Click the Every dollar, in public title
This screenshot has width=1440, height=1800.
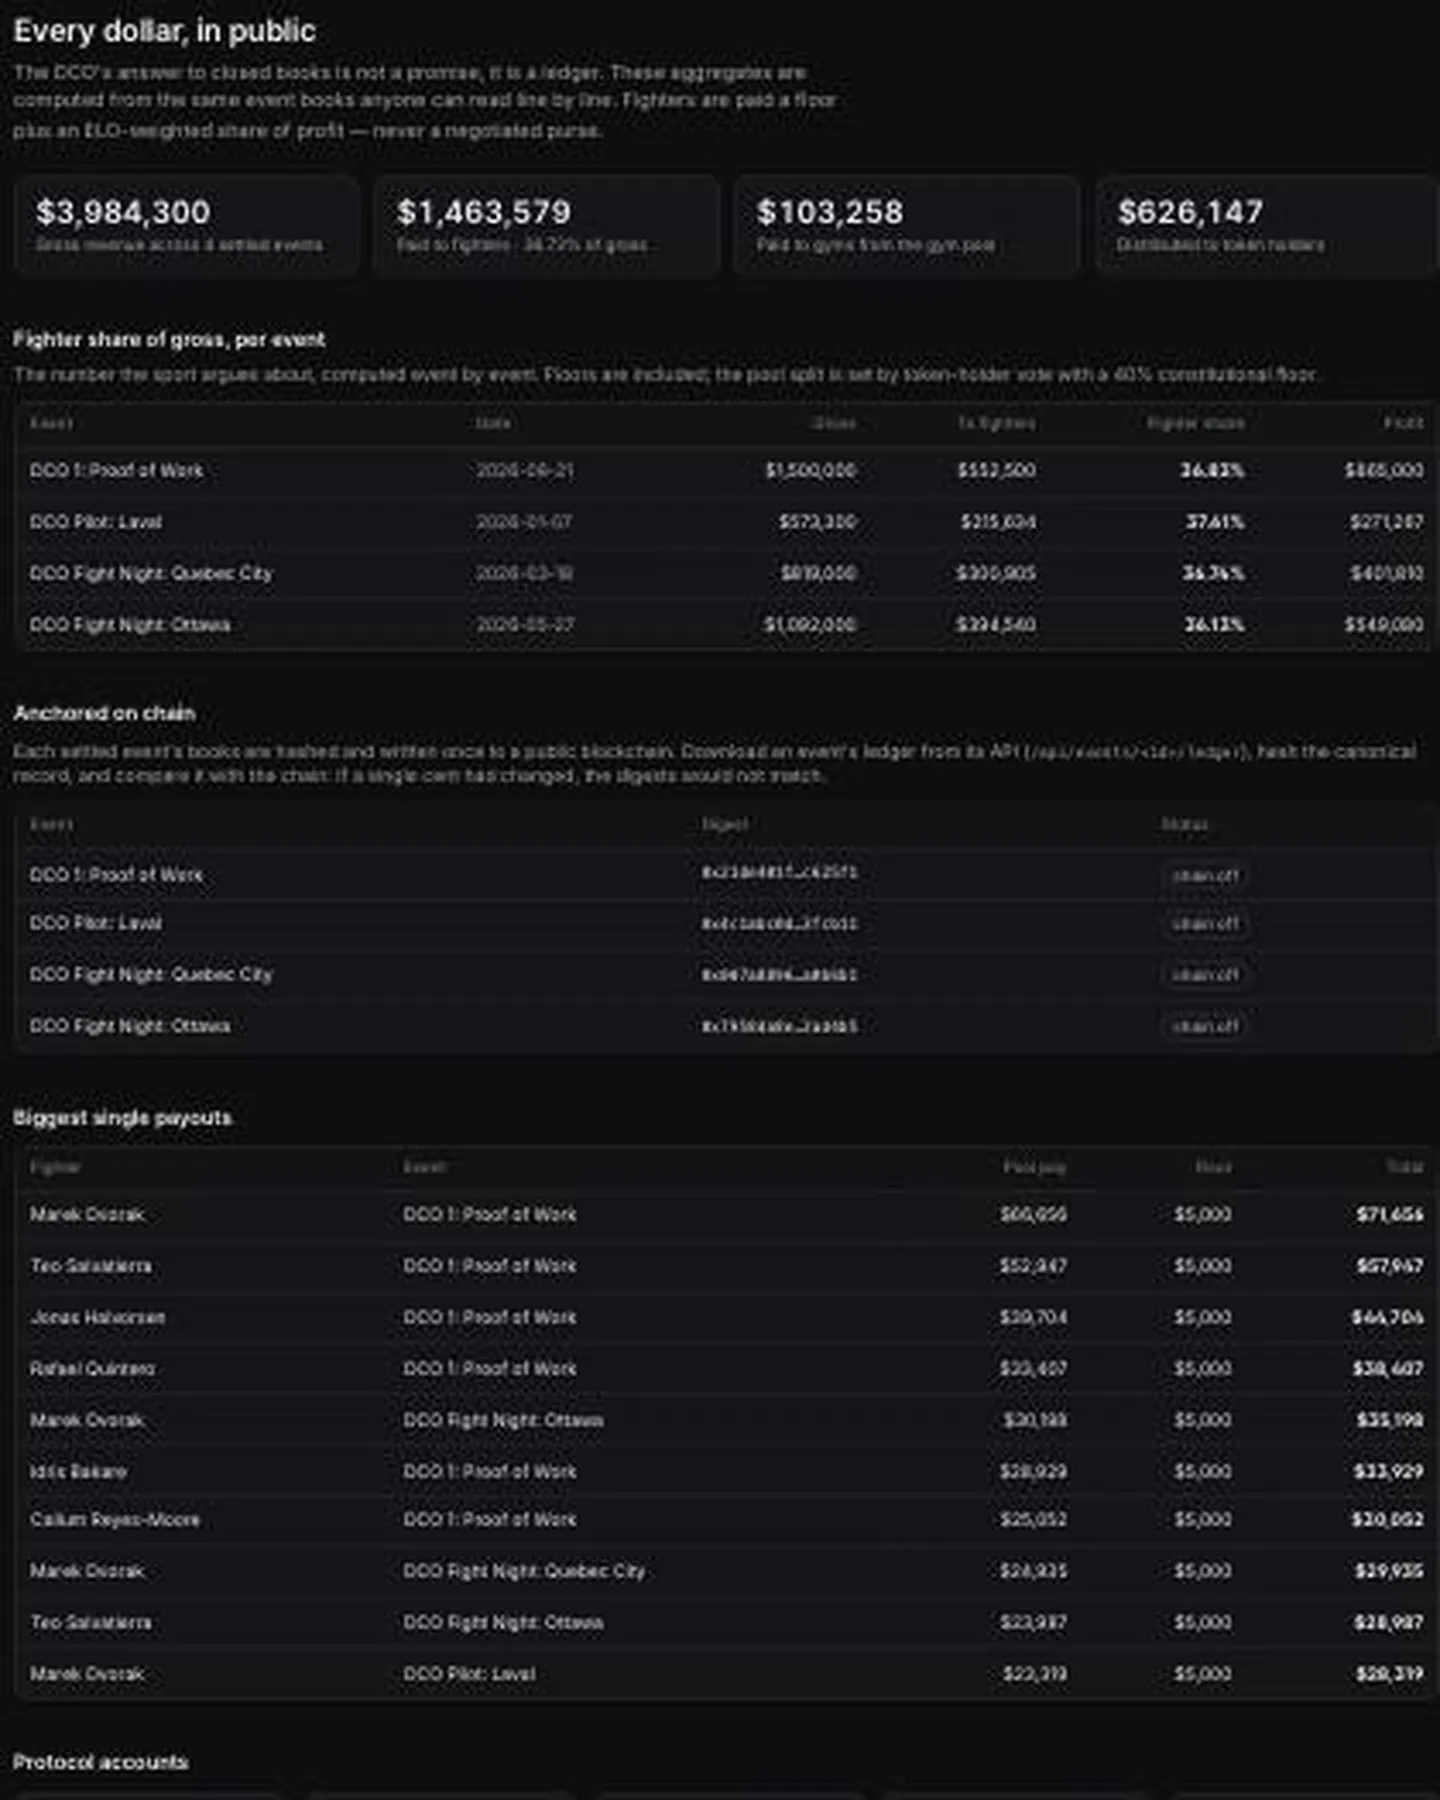(x=164, y=31)
